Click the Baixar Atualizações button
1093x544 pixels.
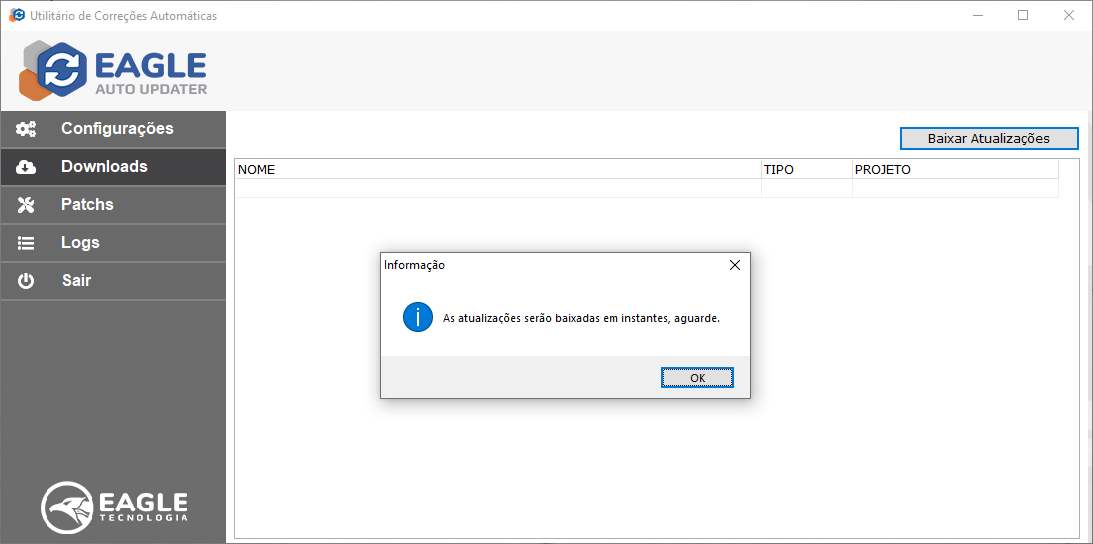pos(989,138)
